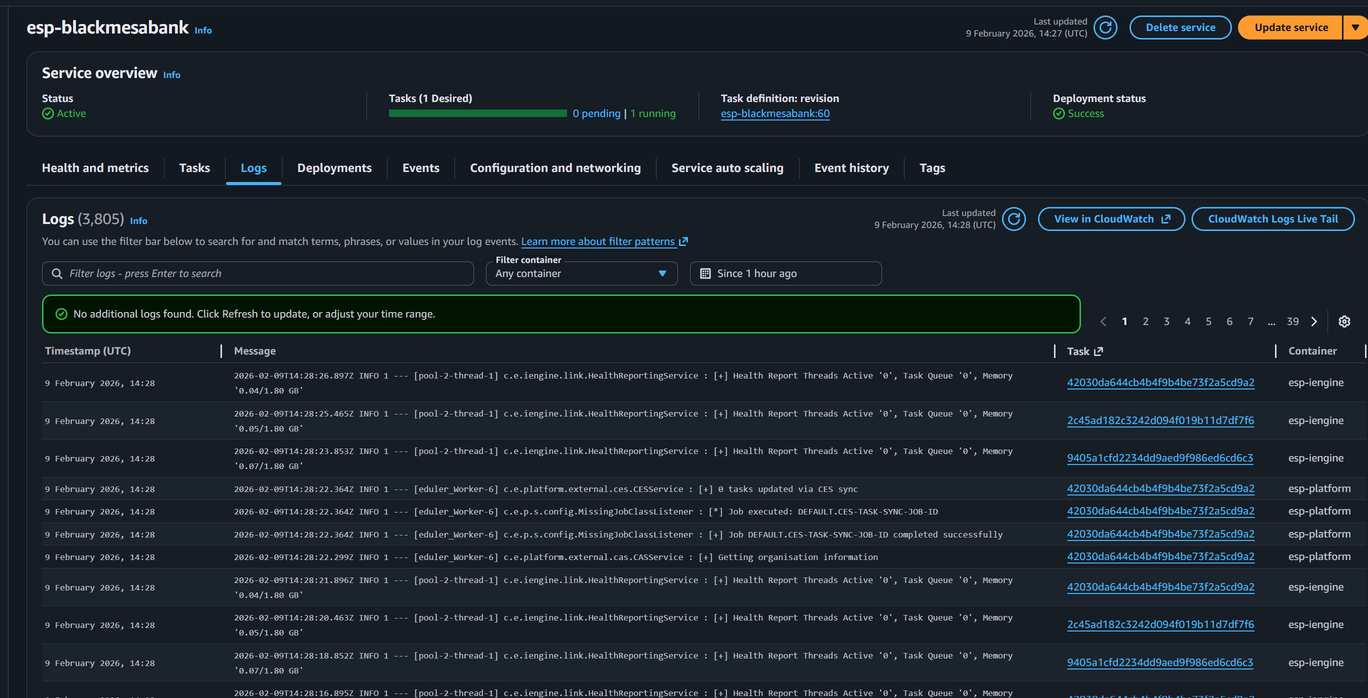
Task: Open task definition esp-blackmesabank:60 link
Action: (775, 114)
